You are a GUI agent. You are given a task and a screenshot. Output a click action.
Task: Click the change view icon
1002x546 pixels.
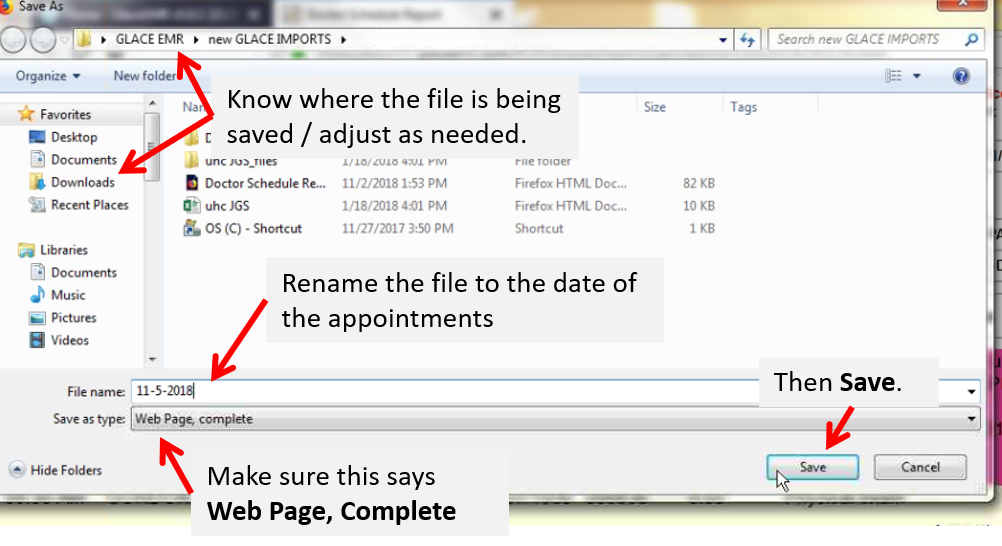[x=894, y=76]
